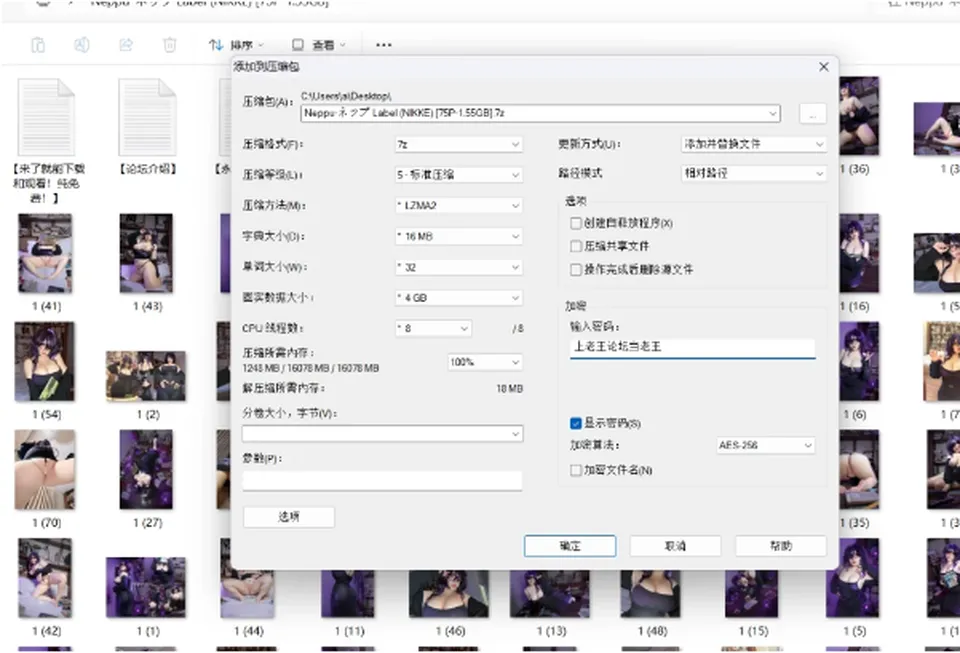Select the text file icon above 【来了就能下载和观看

(47, 117)
